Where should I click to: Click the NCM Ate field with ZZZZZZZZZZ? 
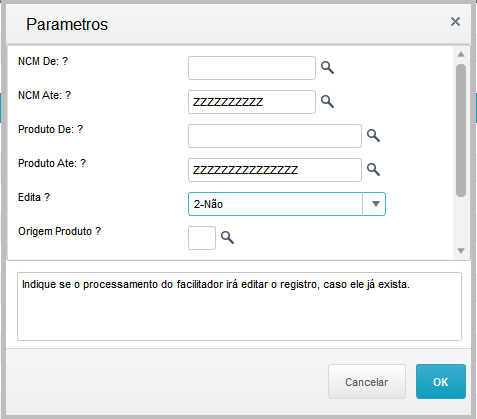tap(252, 102)
